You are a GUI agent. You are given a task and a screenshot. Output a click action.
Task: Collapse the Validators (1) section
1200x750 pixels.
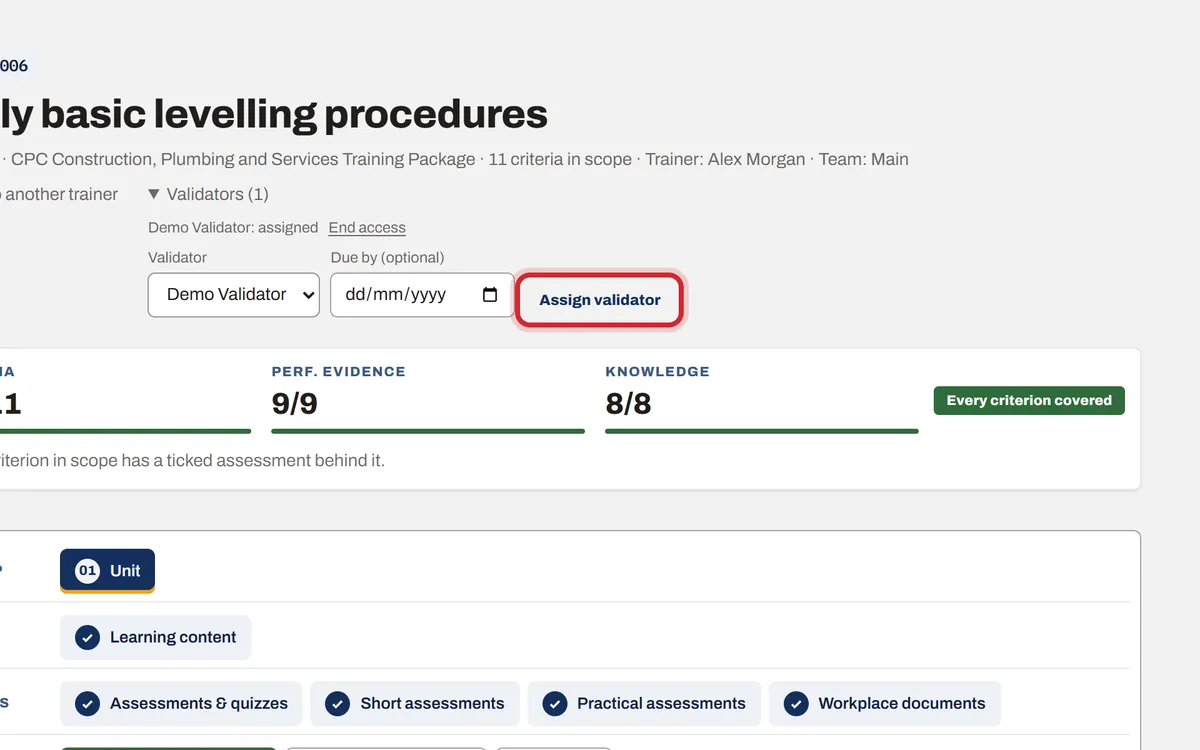pyautogui.click(x=208, y=194)
